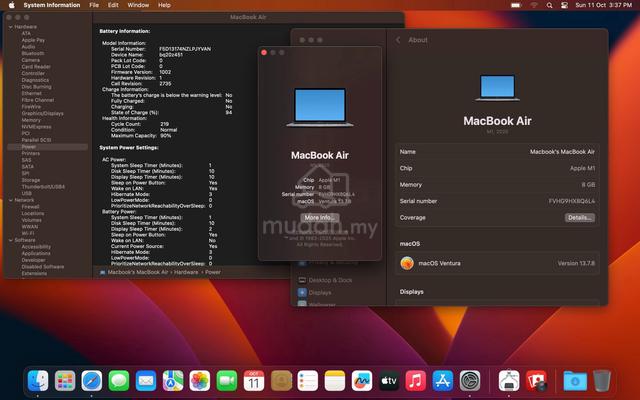Collapse the Software tree section
The image size is (640, 400).
(11, 240)
